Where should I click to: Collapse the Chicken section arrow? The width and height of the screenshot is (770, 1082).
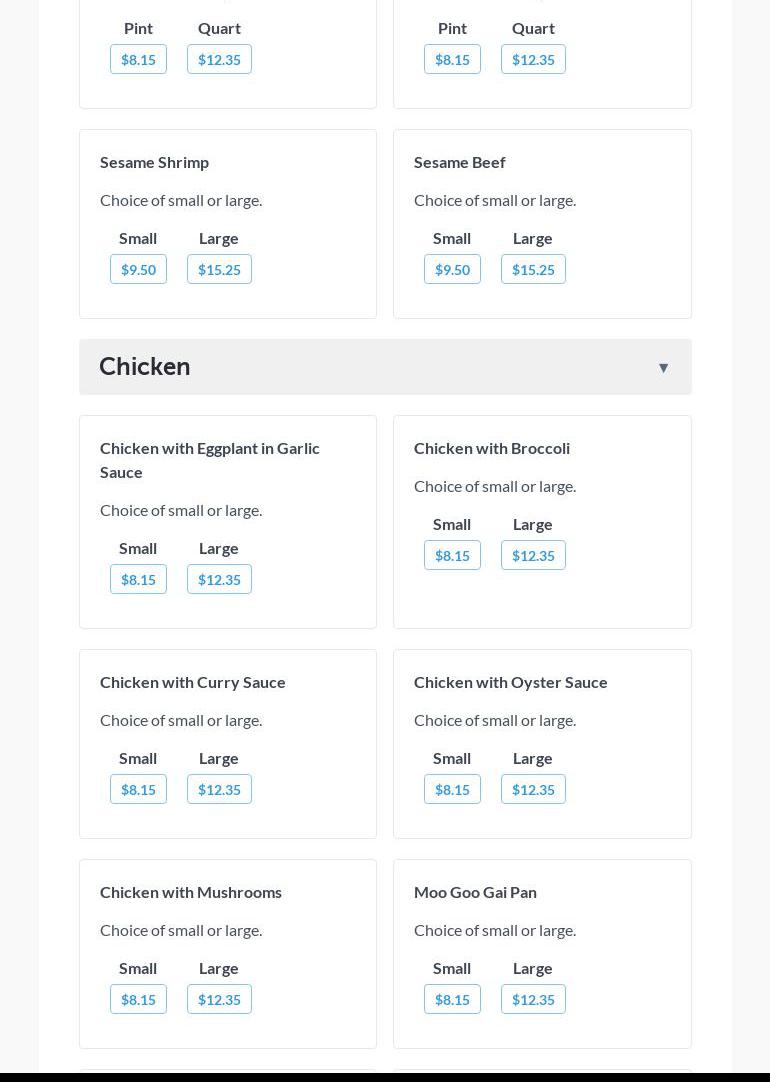tap(663, 368)
